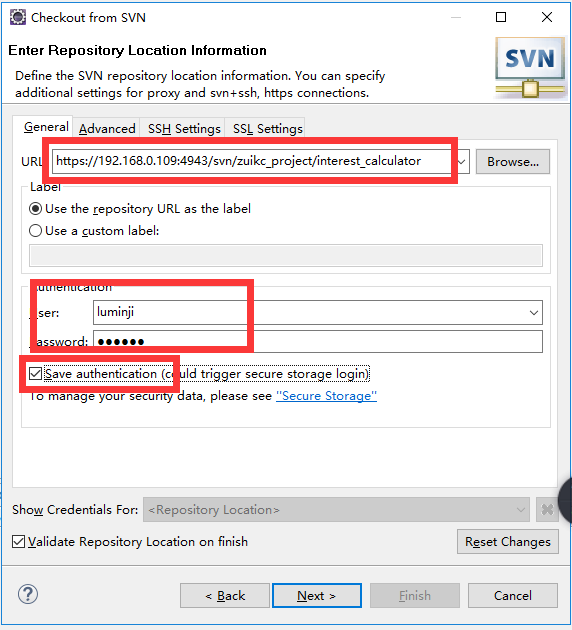Image resolution: width=572 pixels, height=630 pixels.
Task: Toggle Save authentication checkbox
Action: point(35,374)
